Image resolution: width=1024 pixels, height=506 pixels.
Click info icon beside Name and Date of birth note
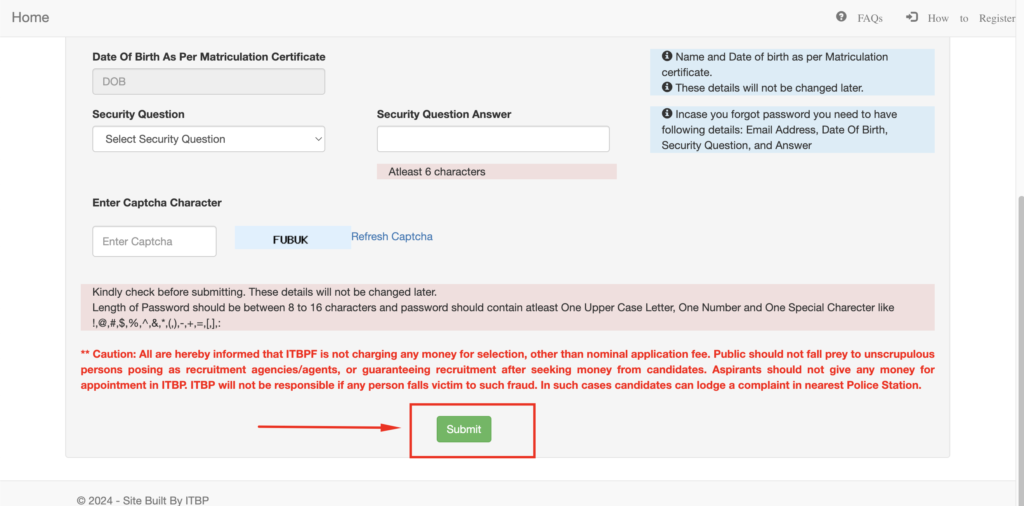point(667,57)
